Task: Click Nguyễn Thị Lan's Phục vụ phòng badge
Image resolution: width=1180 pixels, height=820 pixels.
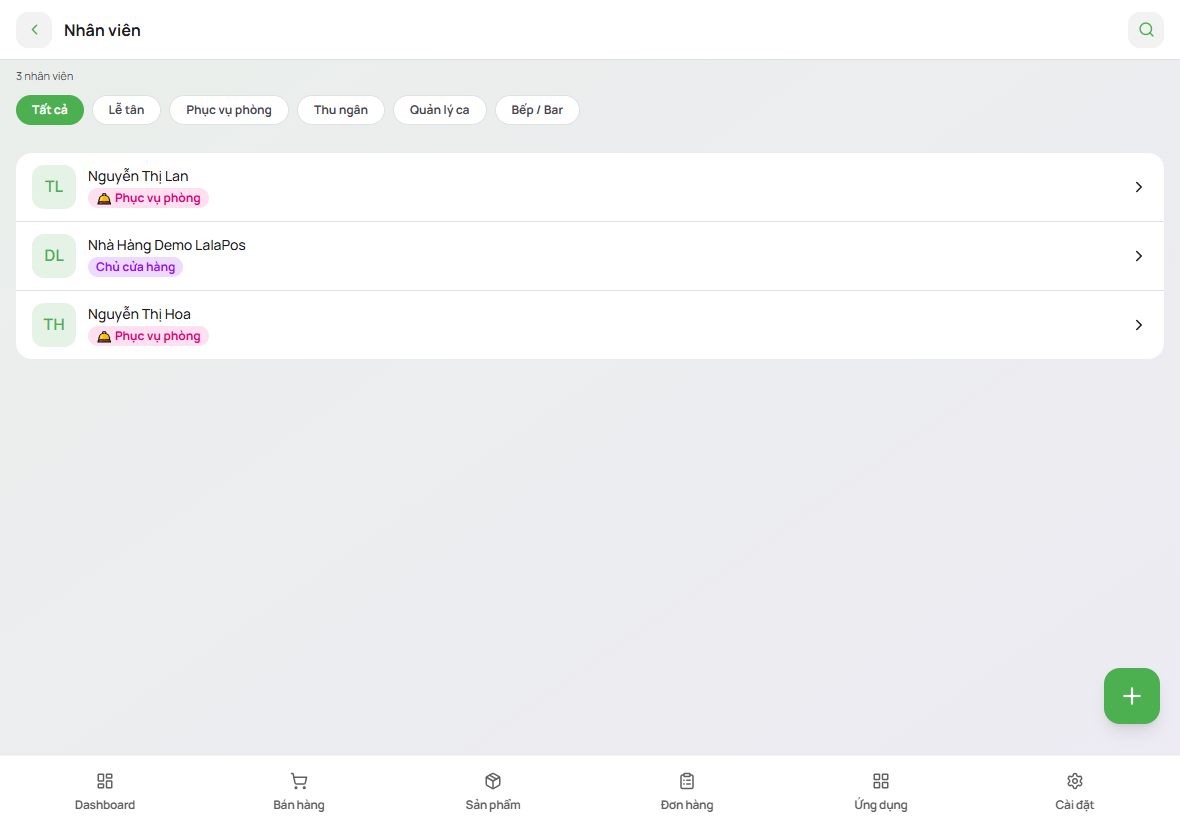Action: (148, 198)
